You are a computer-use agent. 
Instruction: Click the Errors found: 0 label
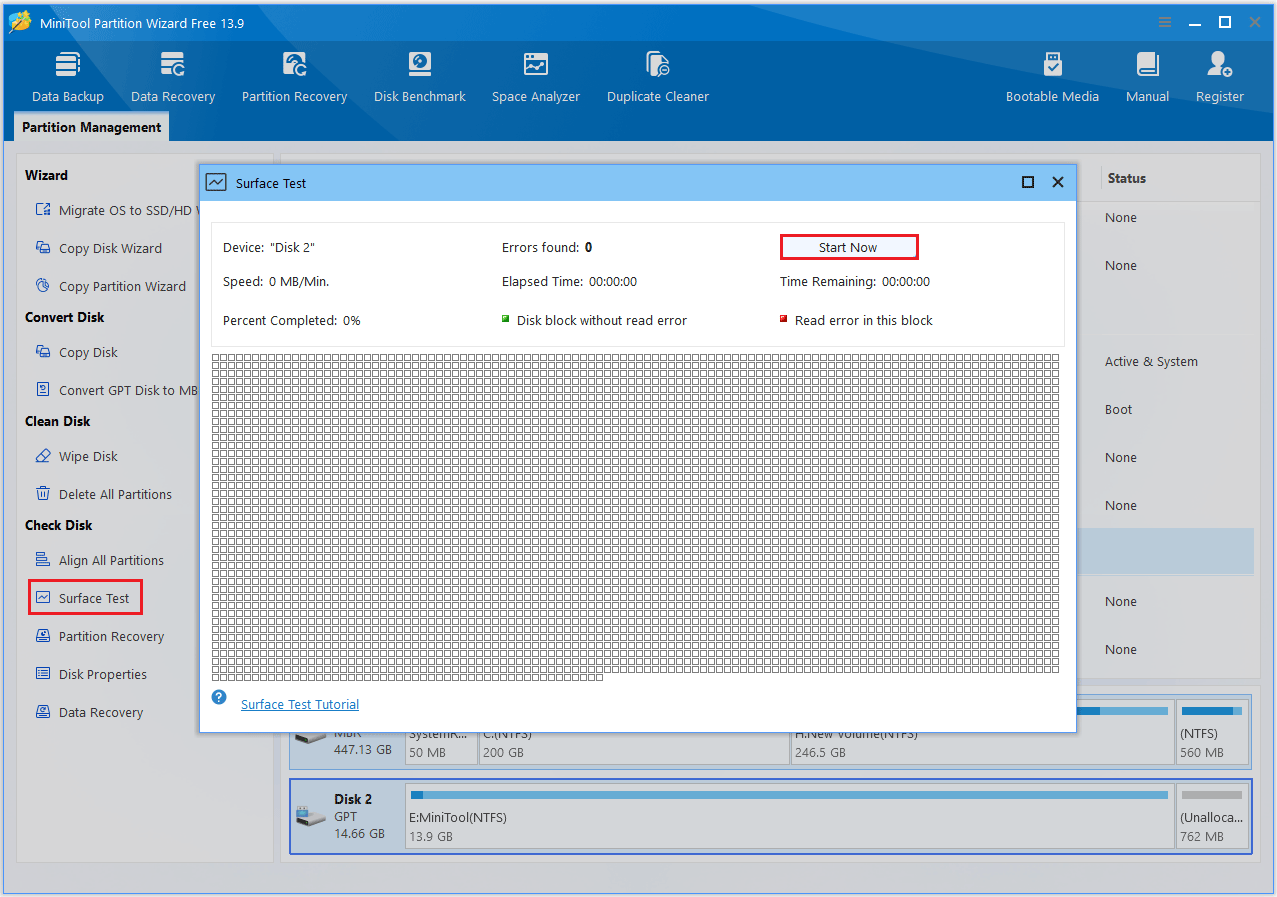(547, 247)
